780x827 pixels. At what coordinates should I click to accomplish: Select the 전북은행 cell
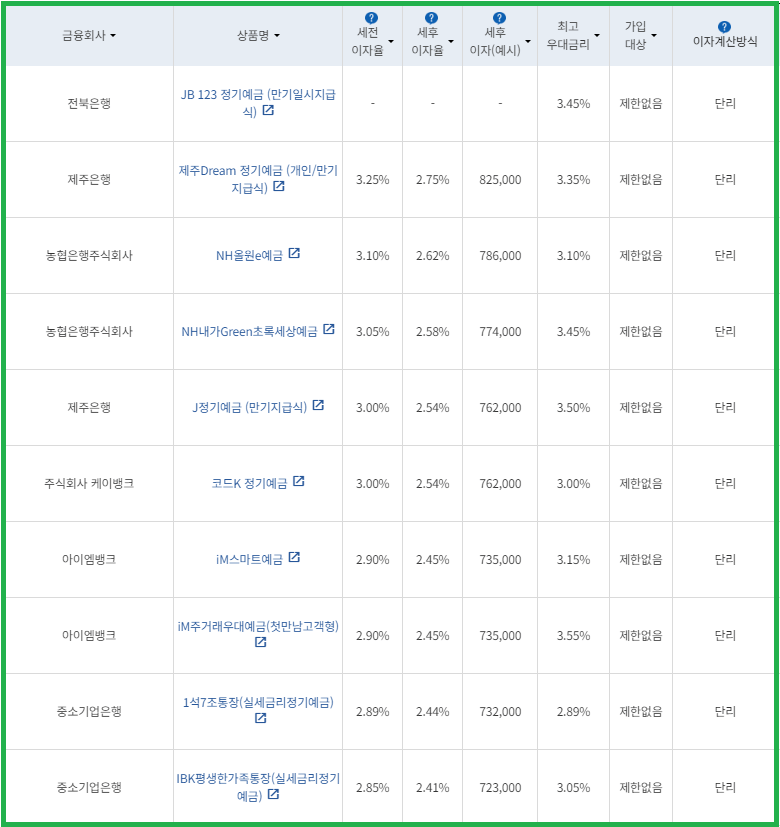[89, 103]
